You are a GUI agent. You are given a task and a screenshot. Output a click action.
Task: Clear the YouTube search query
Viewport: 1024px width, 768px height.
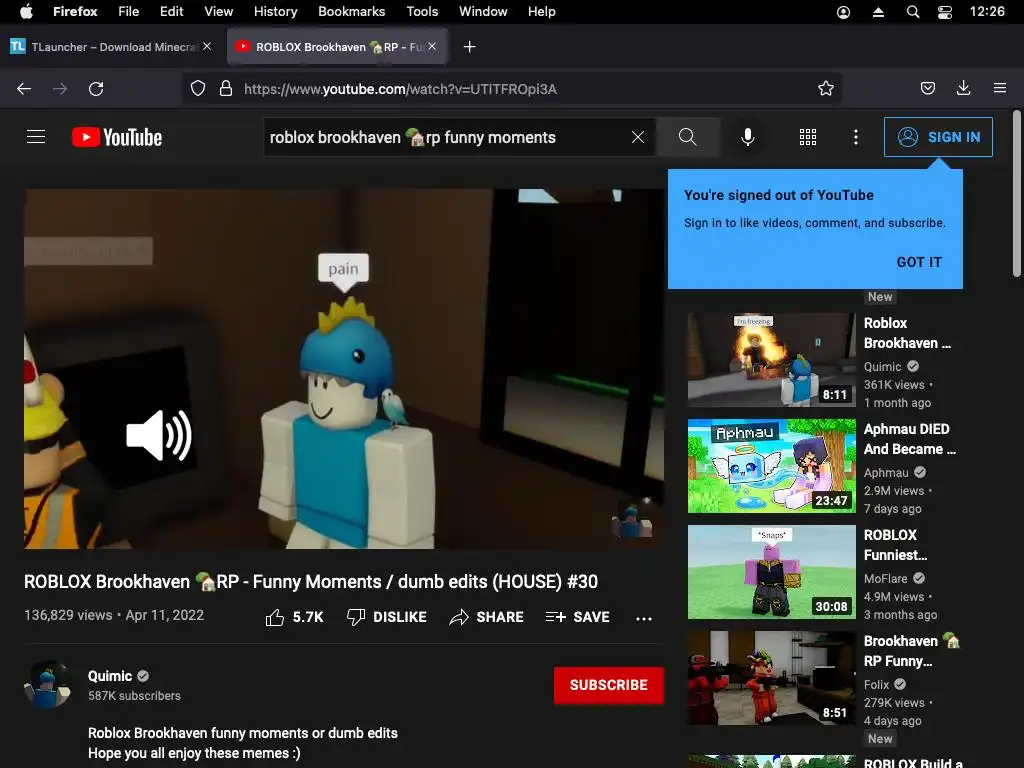[638, 137]
